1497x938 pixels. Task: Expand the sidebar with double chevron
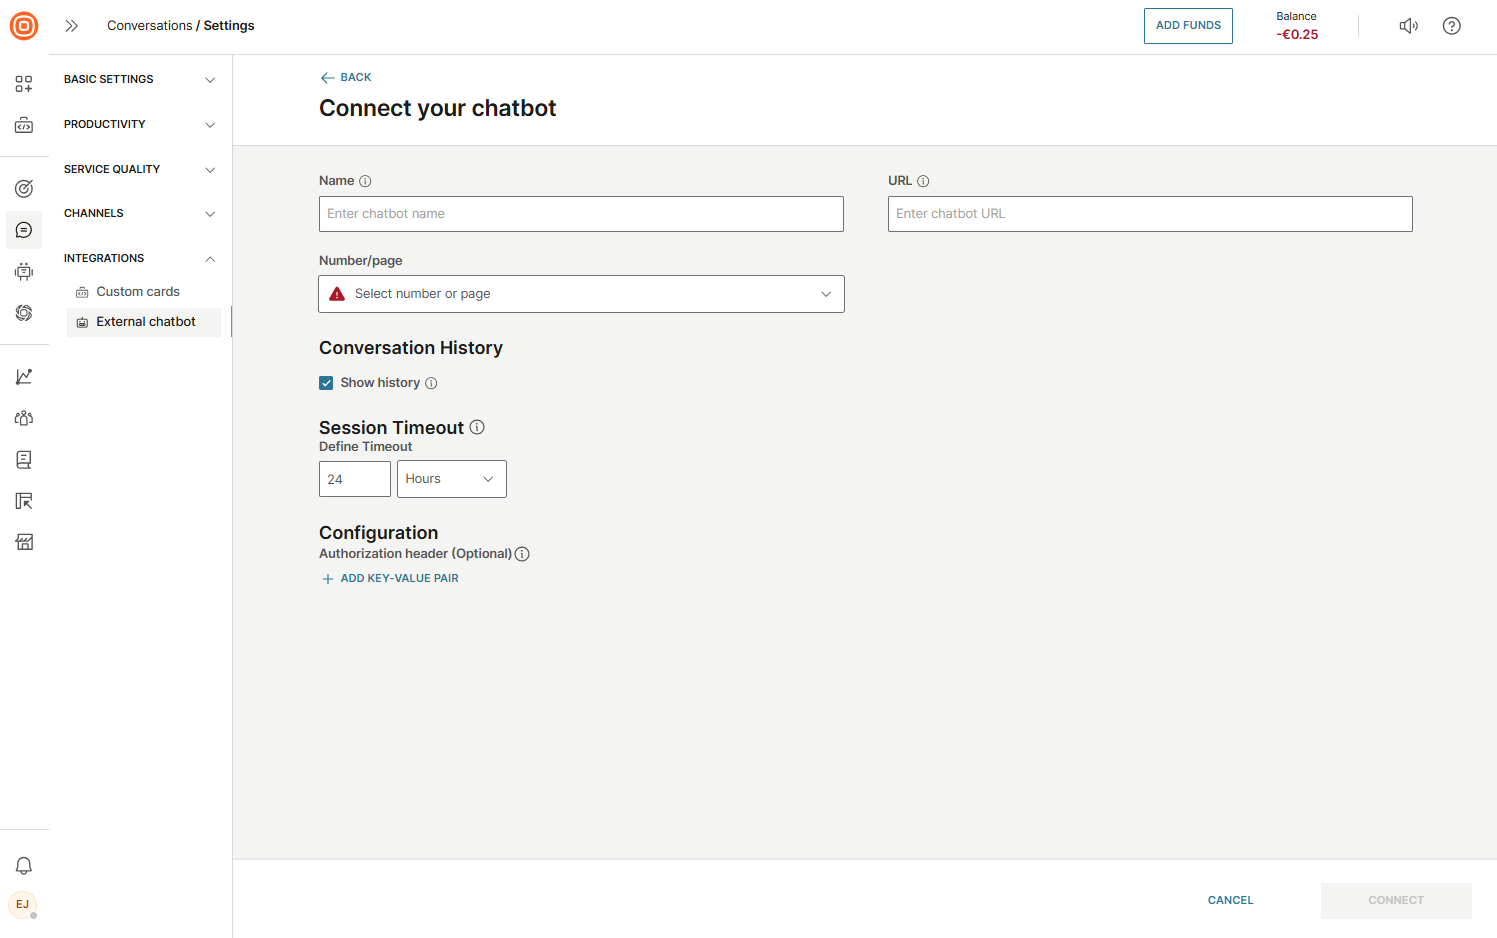[x=71, y=26]
